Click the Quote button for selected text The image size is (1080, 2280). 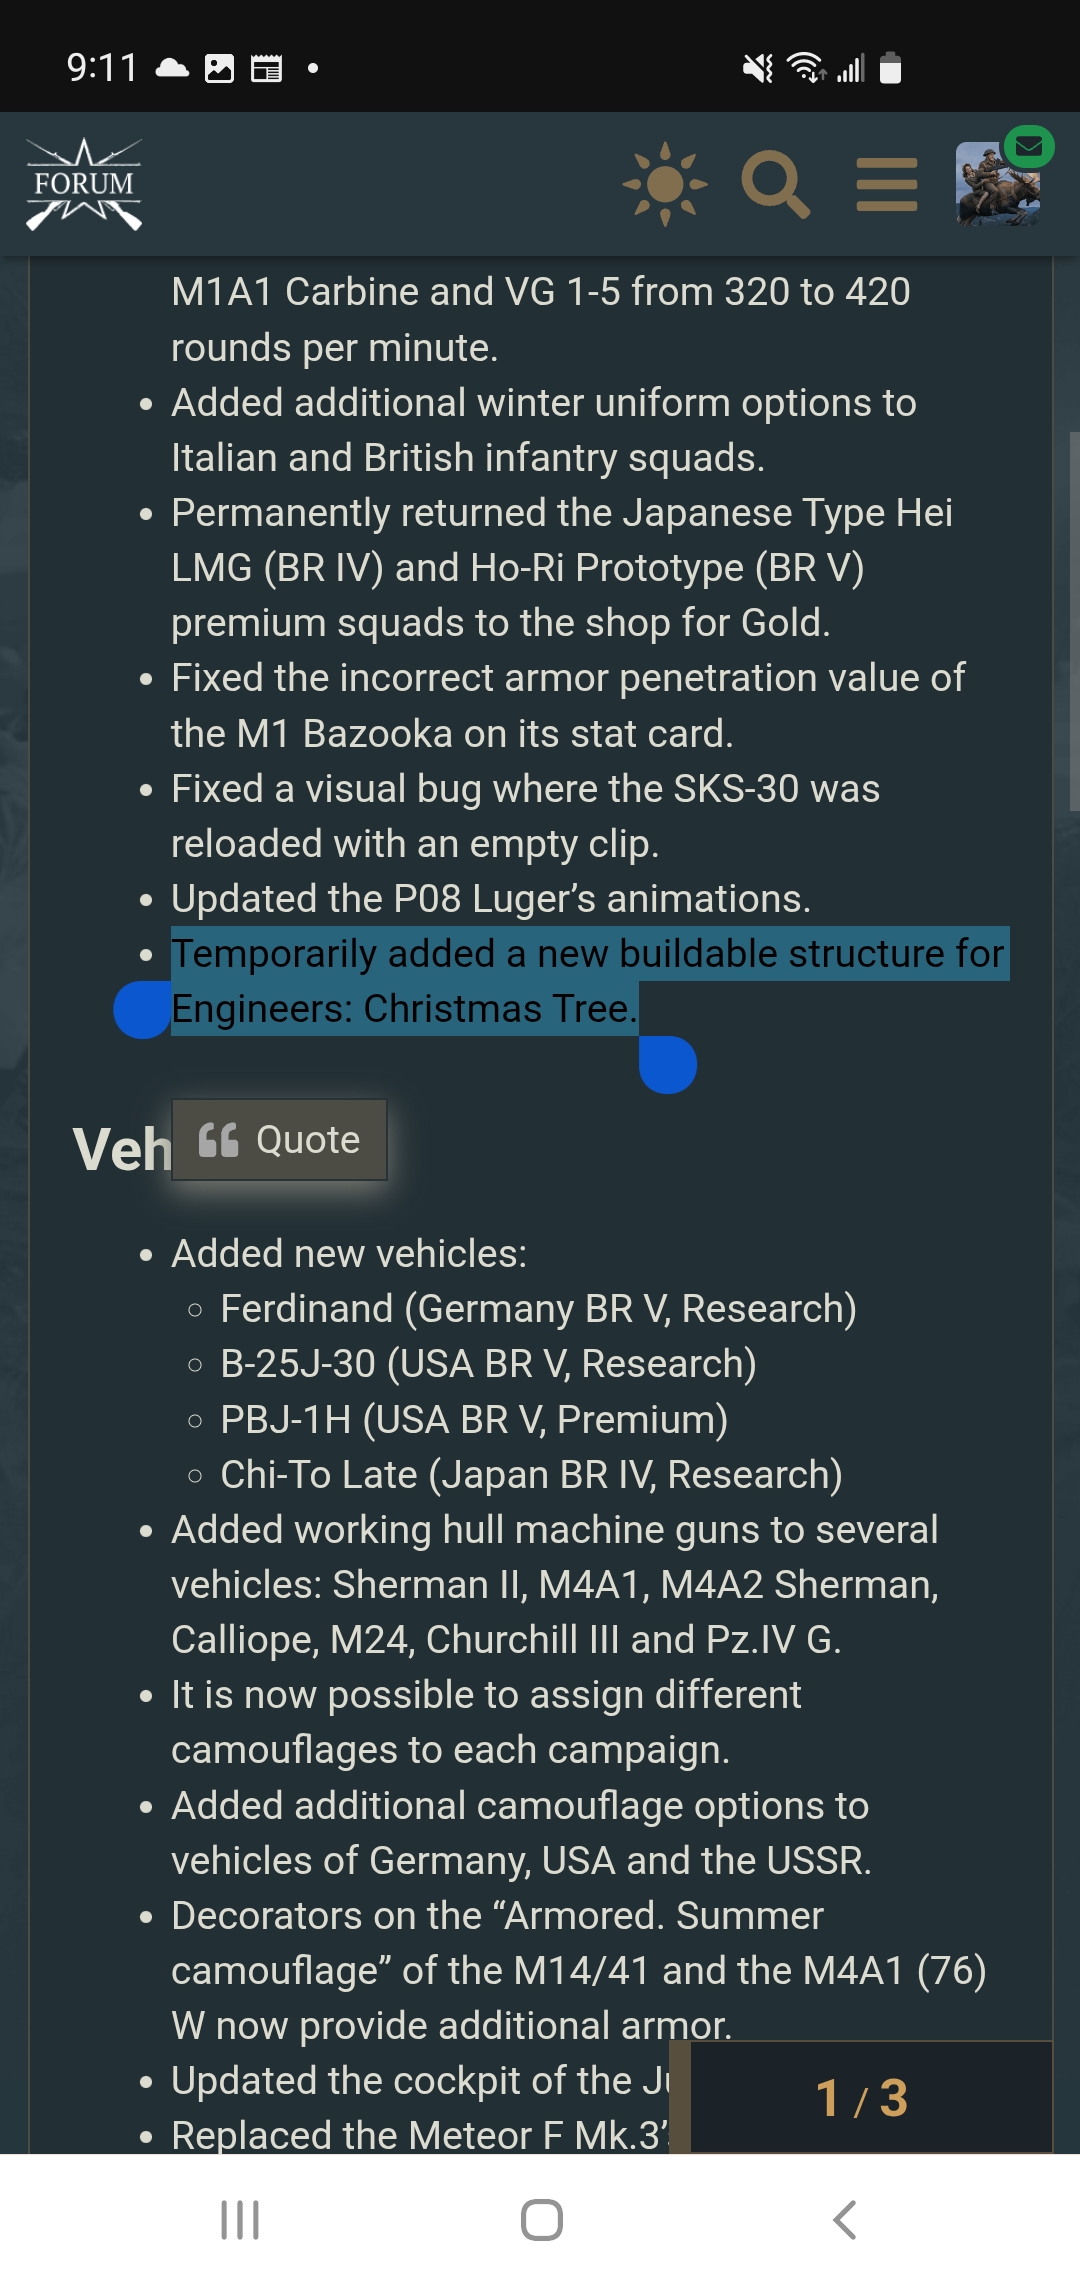tap(280, 1140)
